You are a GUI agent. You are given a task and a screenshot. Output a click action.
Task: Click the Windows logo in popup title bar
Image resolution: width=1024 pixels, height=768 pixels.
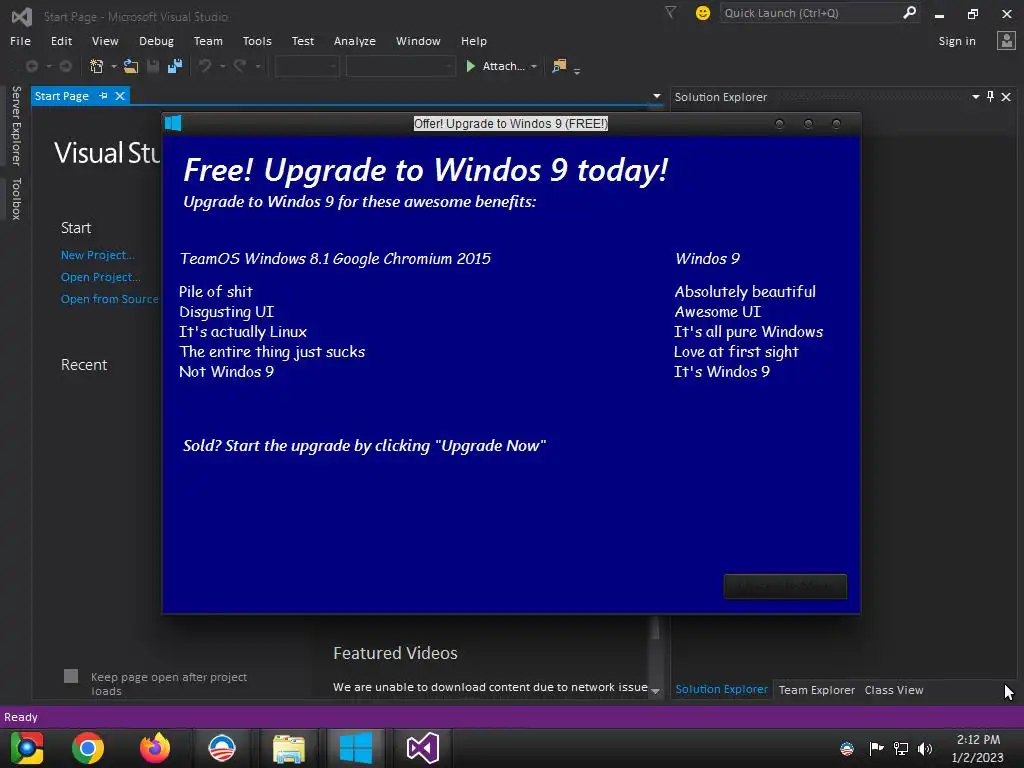(x=173, y=123)
